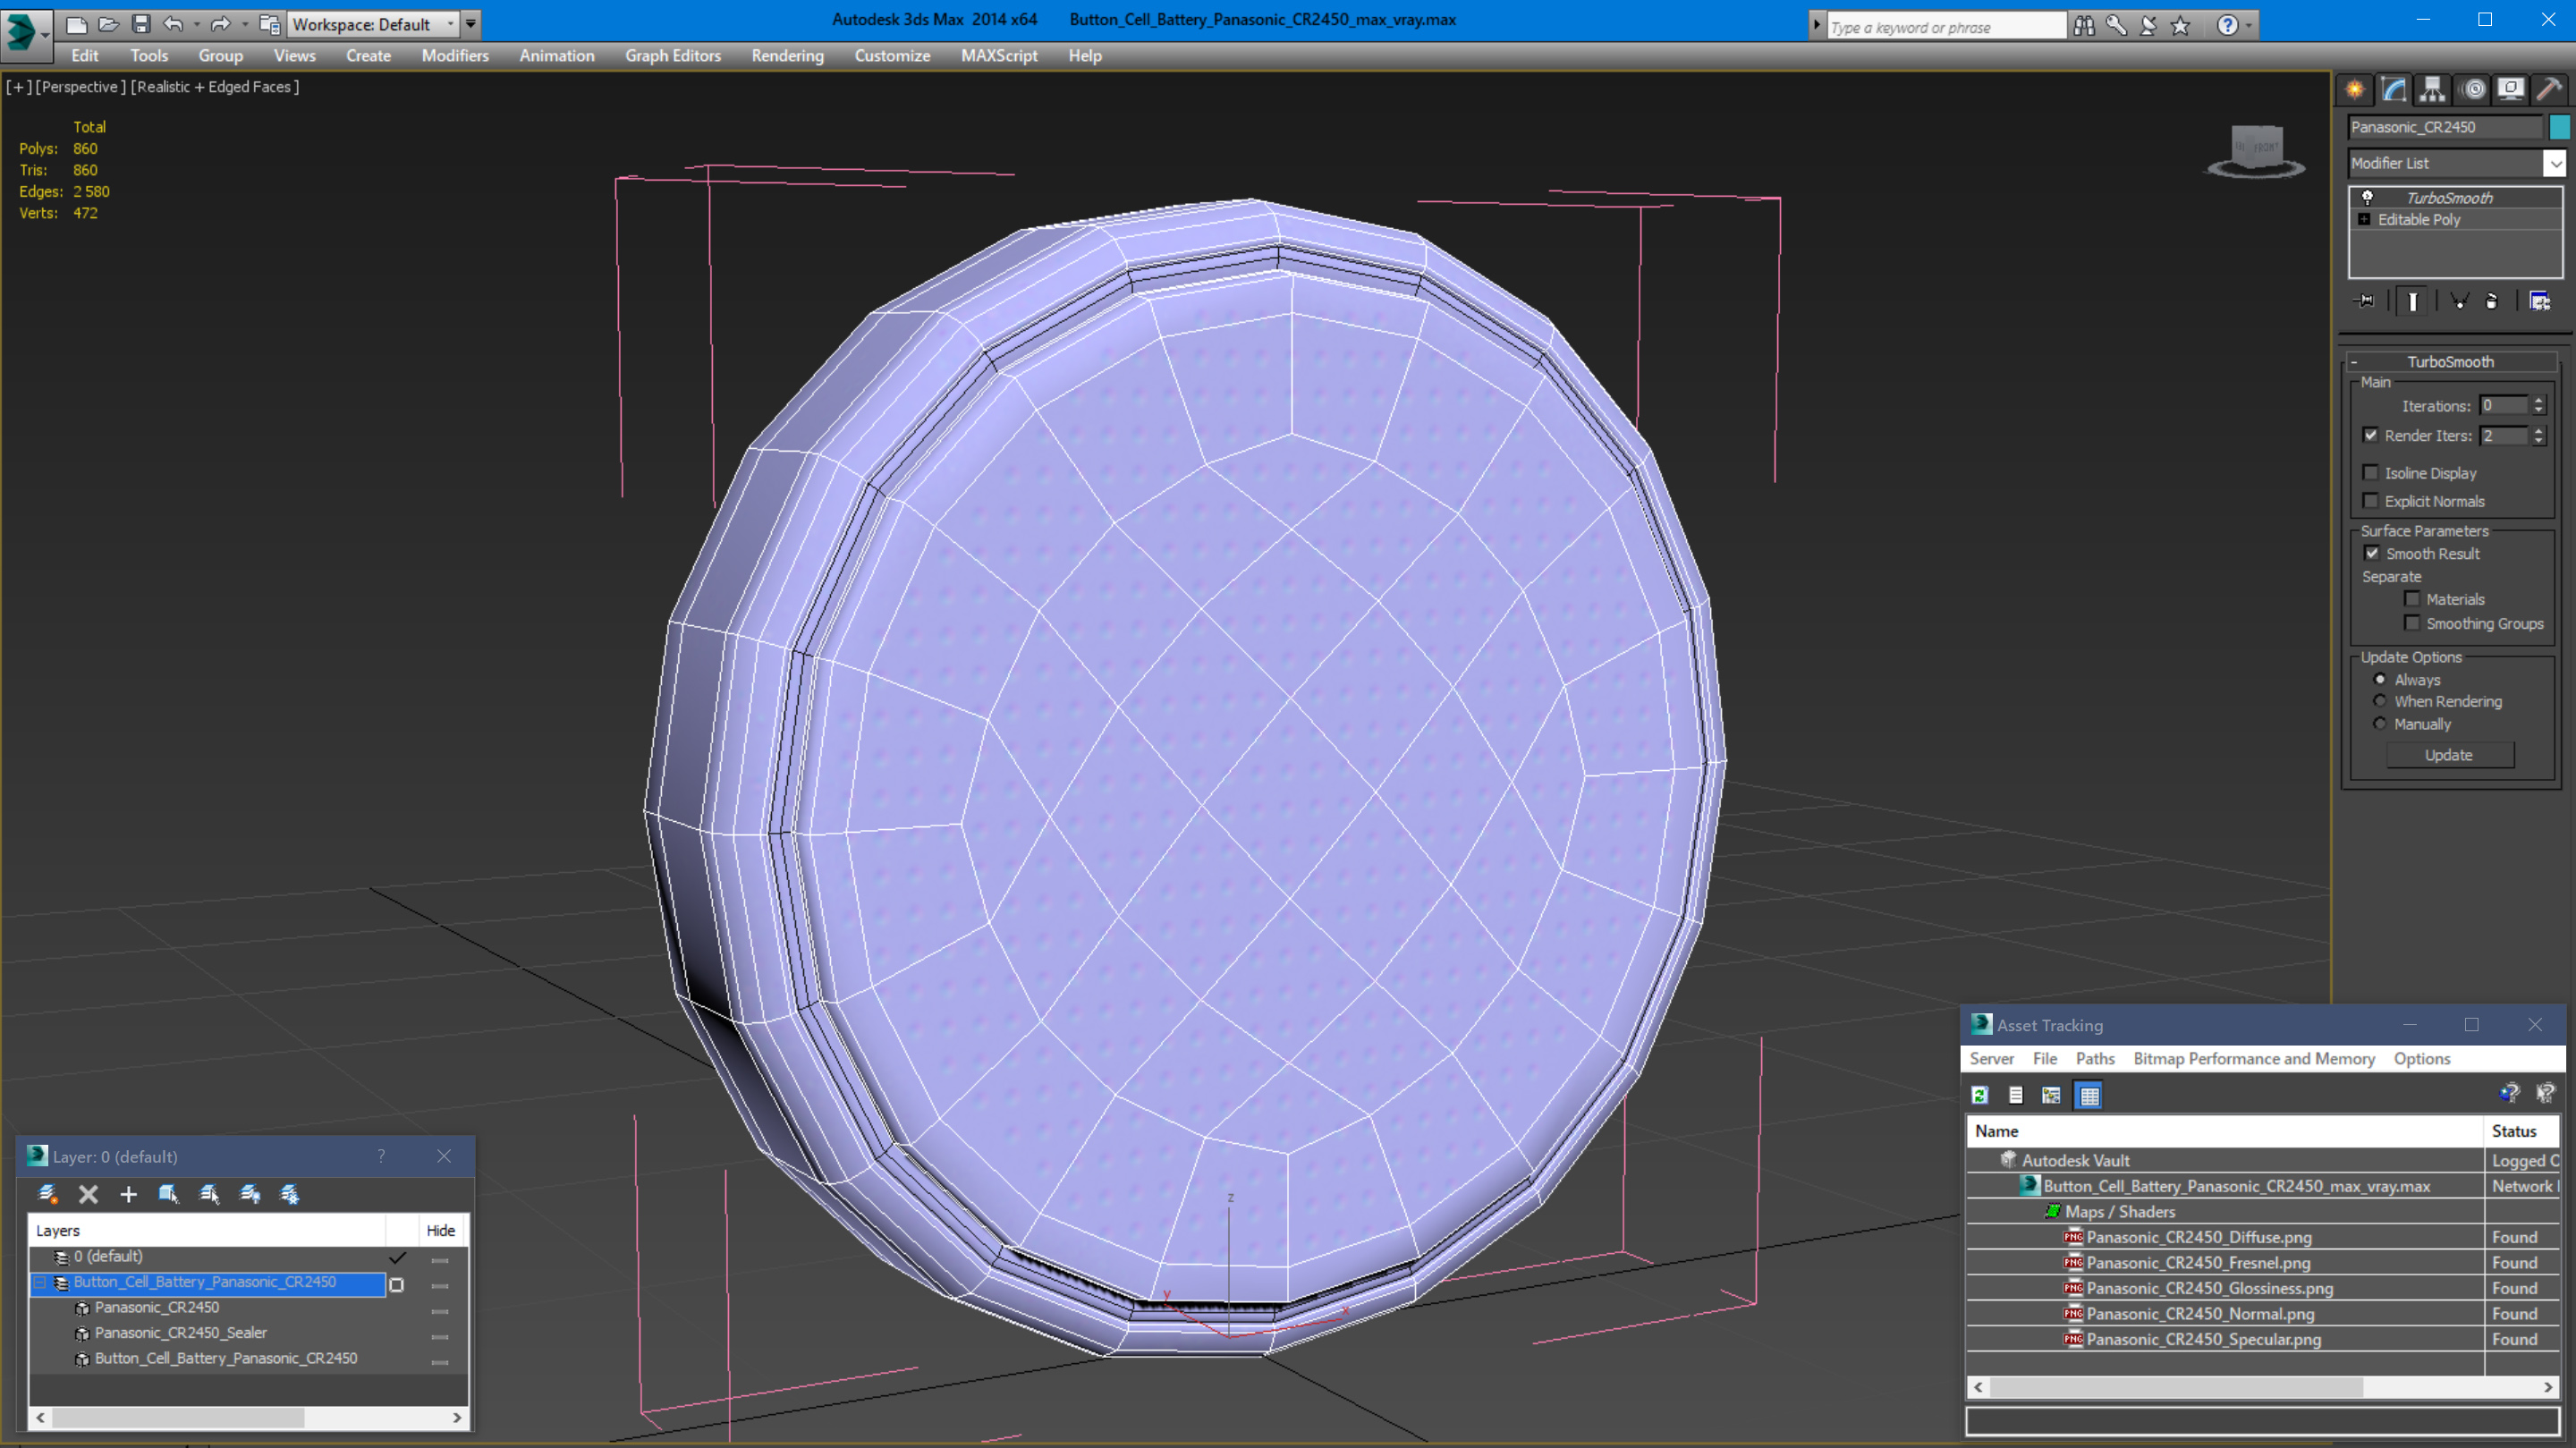
Task: Expand the Editable Poly stack entry
Action: pyautogui.click(x=2364, y=220)
